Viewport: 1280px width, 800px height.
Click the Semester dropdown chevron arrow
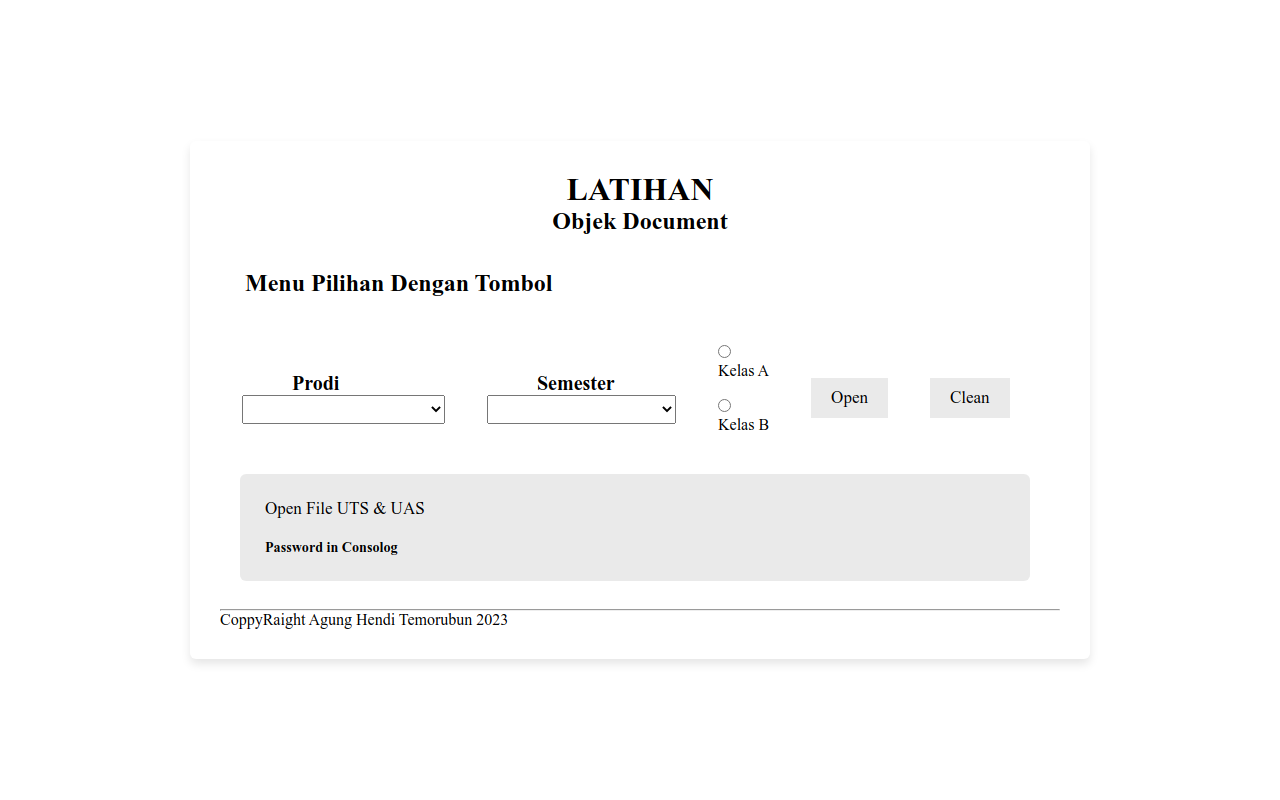pos(666,409)
